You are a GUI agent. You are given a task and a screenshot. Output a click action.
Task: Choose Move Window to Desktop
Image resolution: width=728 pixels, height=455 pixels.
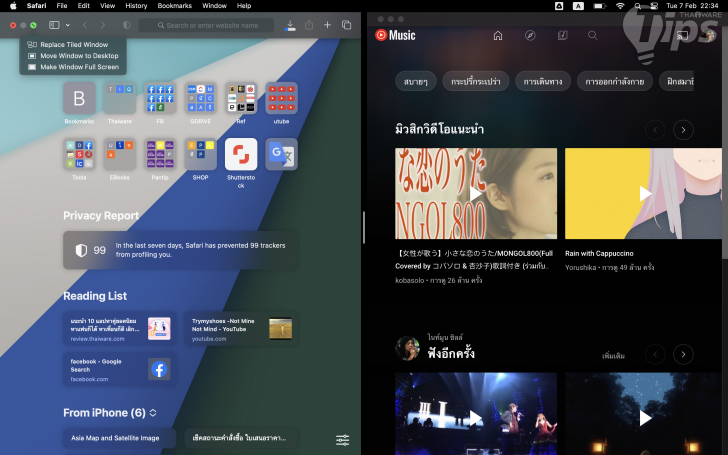(x=73, y=56)
